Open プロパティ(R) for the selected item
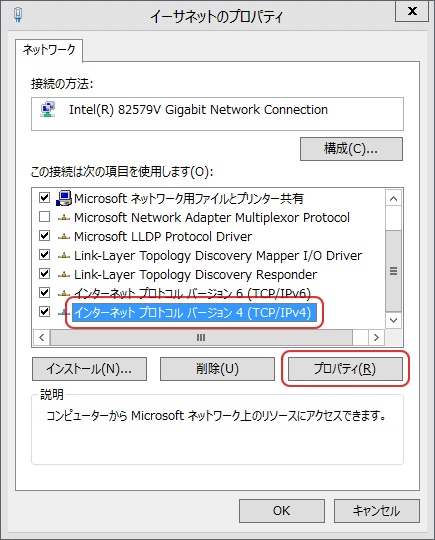The height and width of the screenshot is (540, 435). (x=345, y=369)
